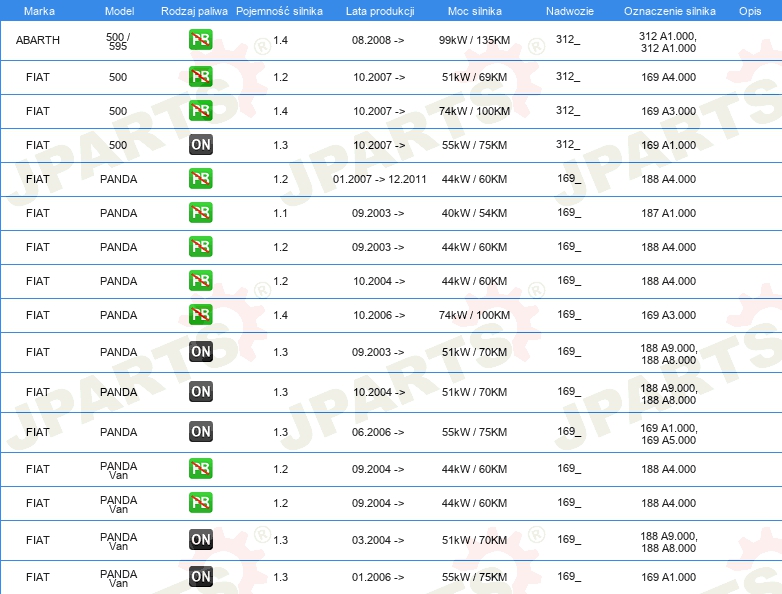This screenshot has width=782, height=594.
Task: Click the Moc silnika column header
Action: tap(474, 11)
